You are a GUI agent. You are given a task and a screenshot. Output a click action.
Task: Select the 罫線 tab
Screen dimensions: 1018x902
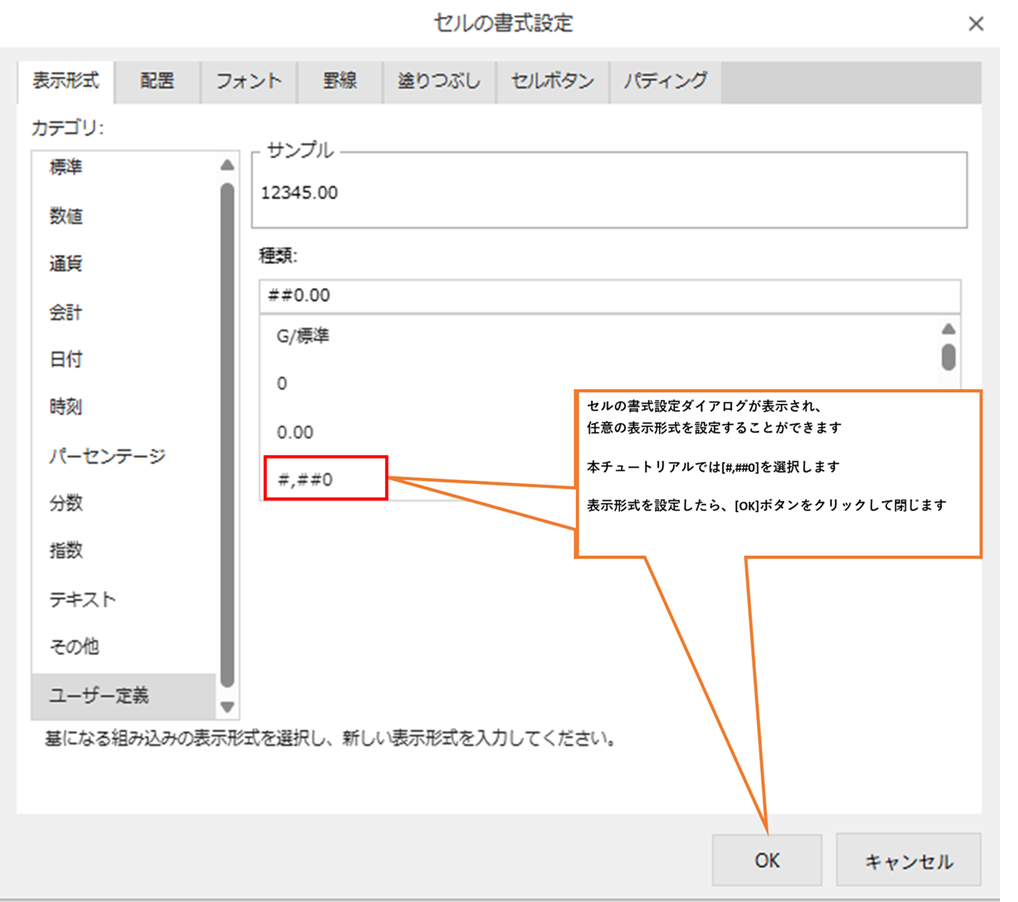[340, 82]
